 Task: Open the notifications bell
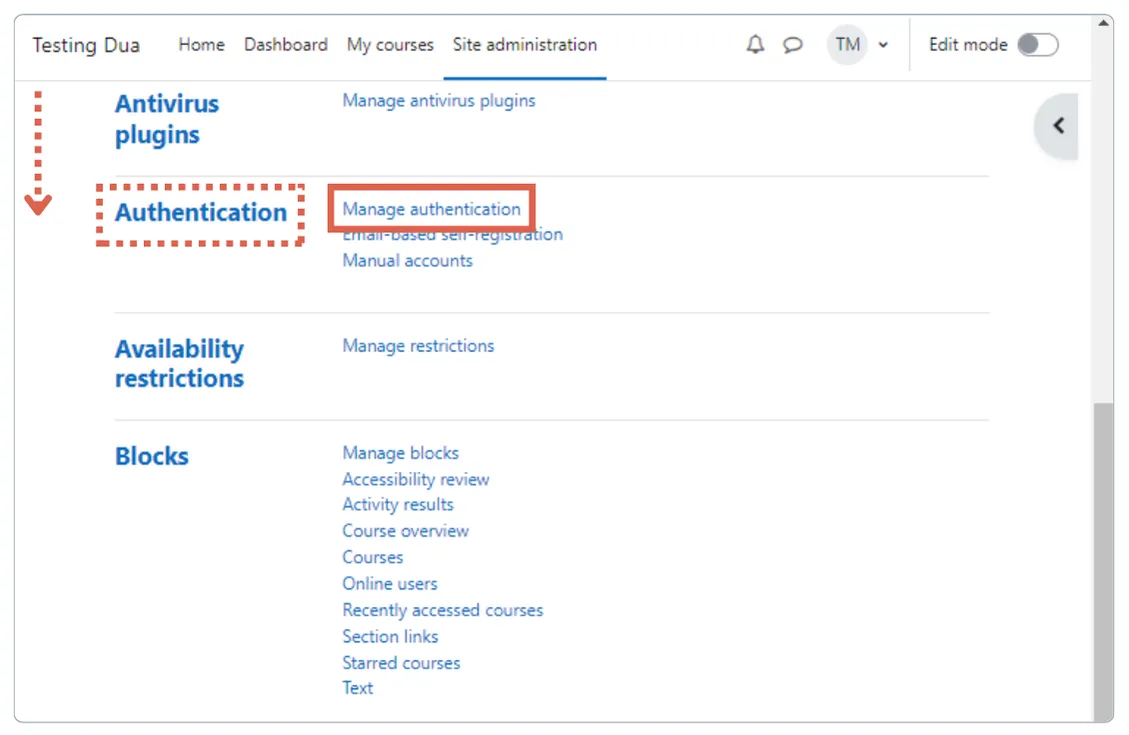[755, 44]
